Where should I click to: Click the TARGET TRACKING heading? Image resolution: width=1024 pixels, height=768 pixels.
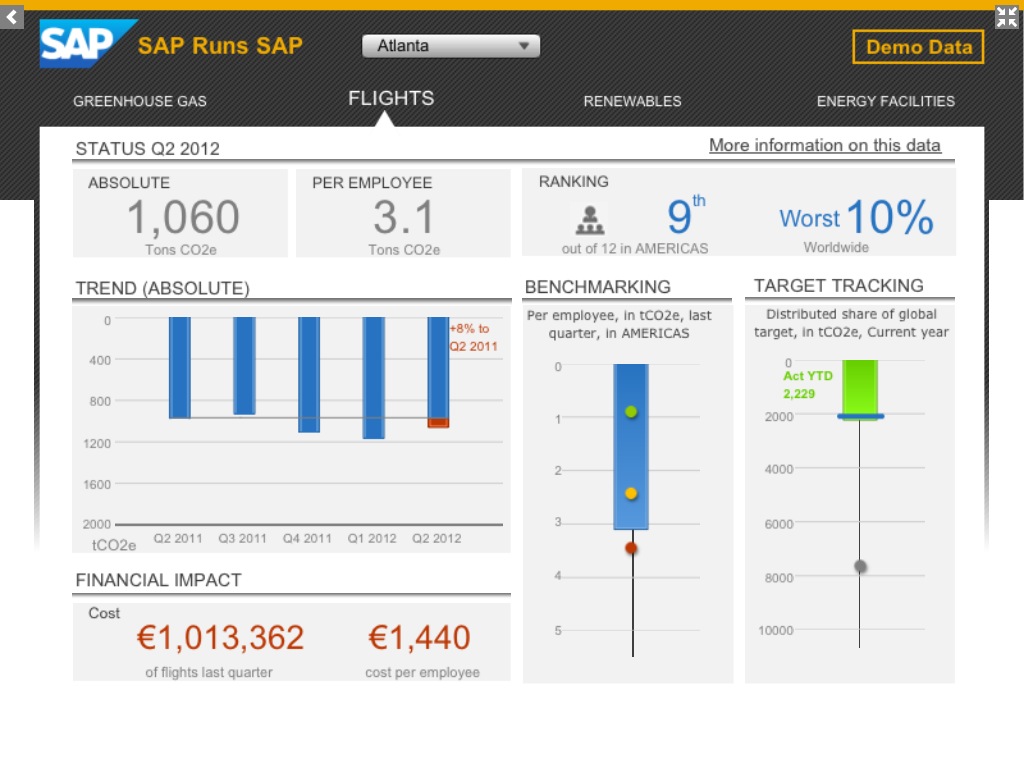pyautogui.click(x=839, y=285)
